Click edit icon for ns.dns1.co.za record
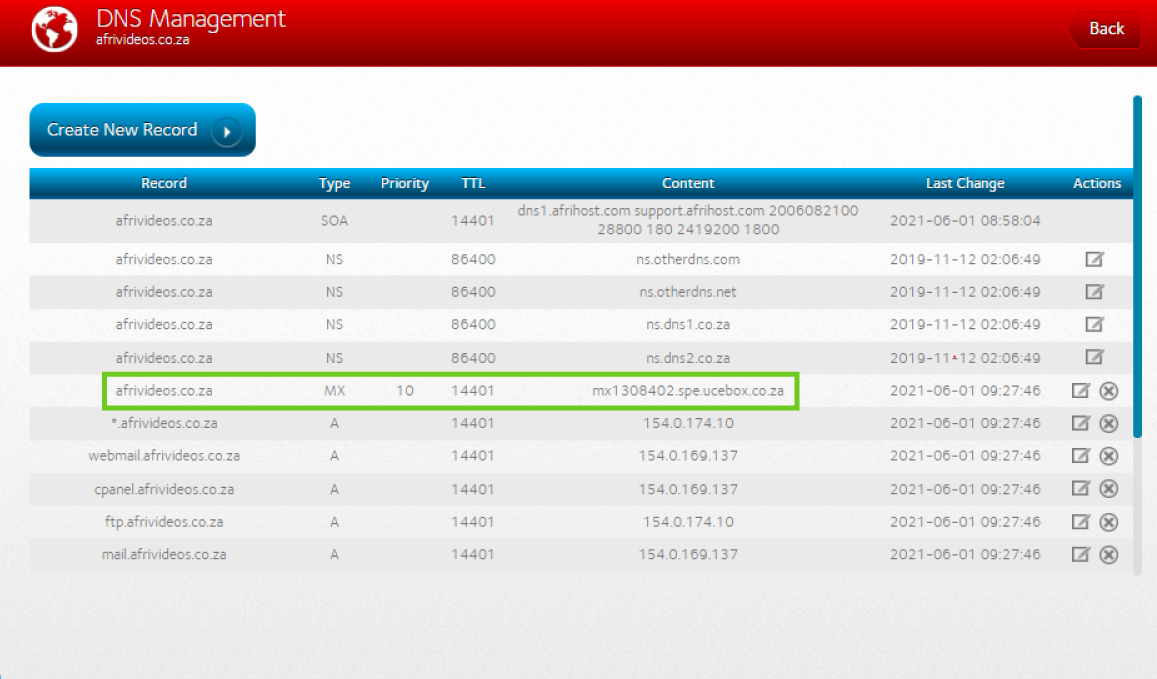The height and width of the screenshot is (679, 1157). 1095,324
